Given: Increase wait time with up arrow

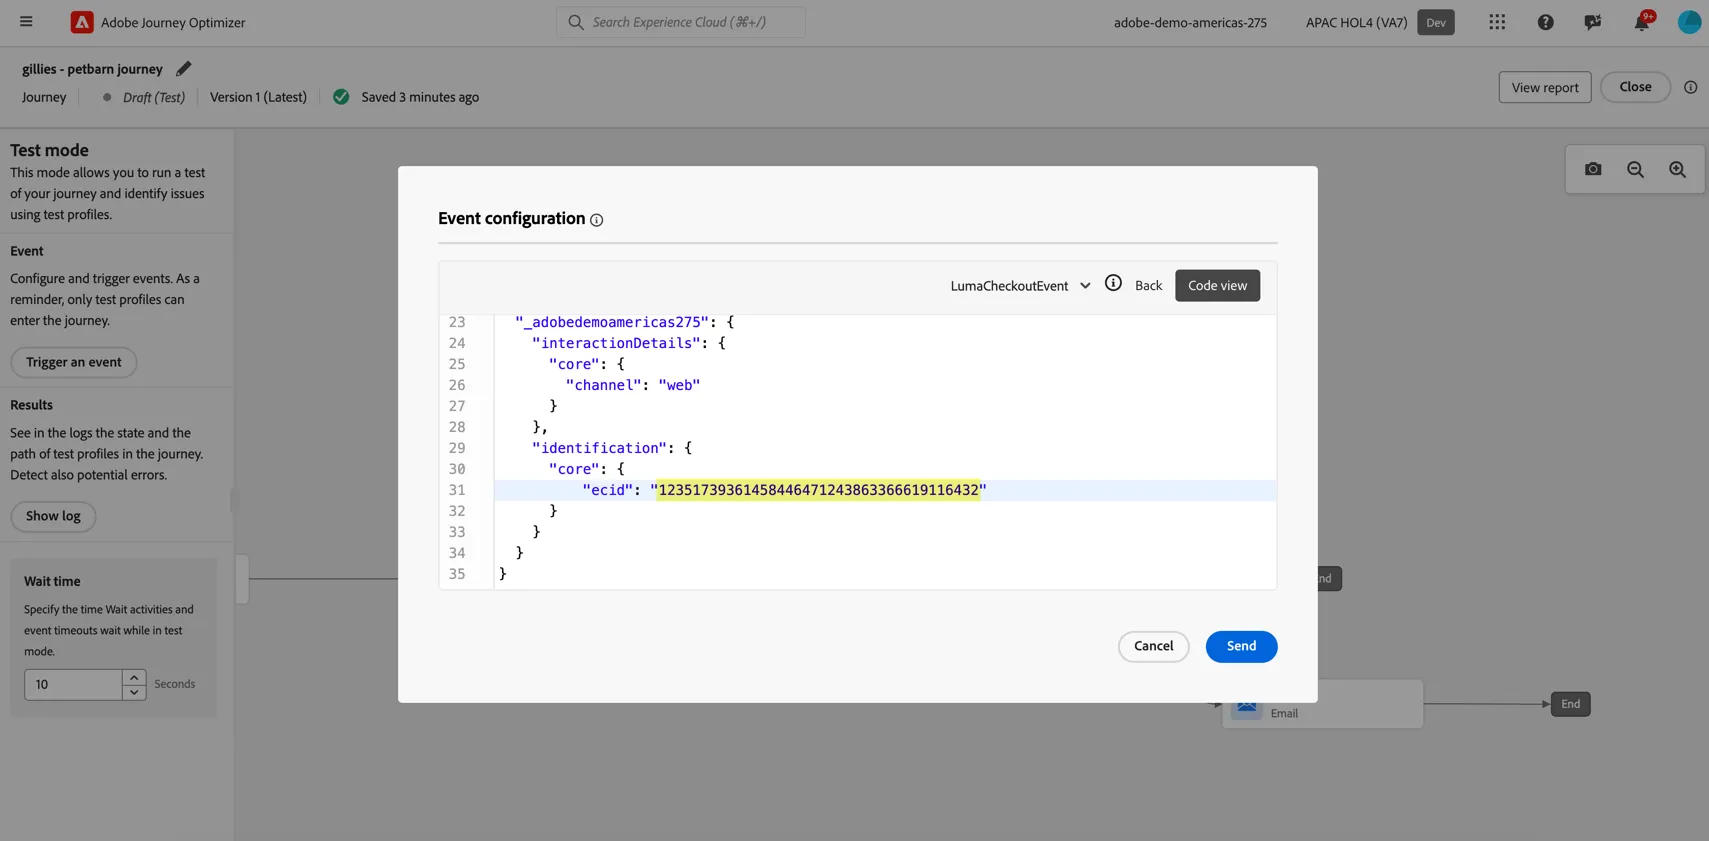Looking at the screenshot, I should [134, 677].
